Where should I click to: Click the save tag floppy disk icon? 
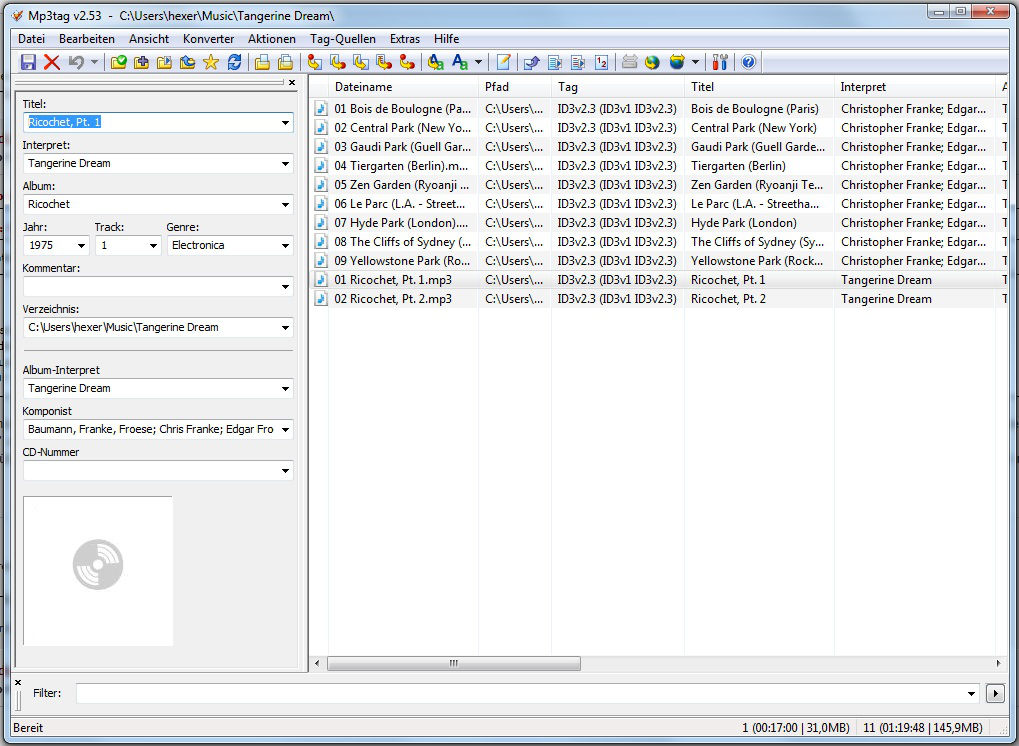point(28,62)
